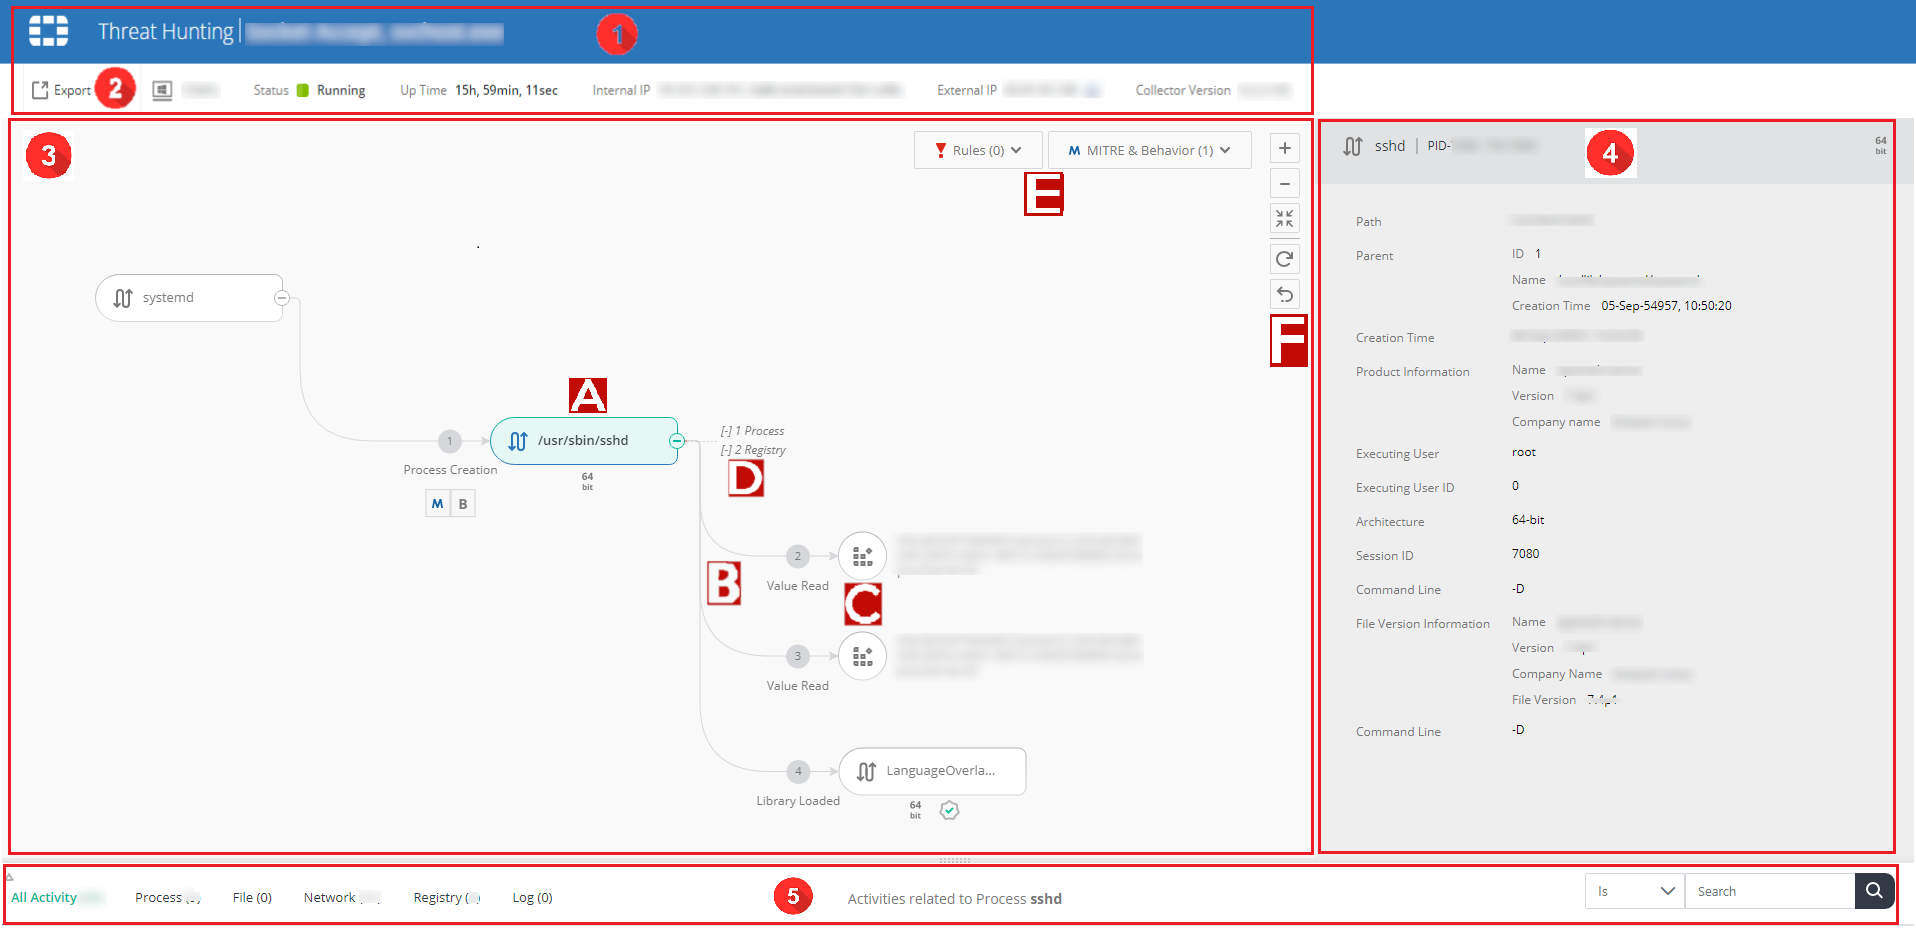This screenshot has width=1916, height=928.
Task: Click the Session ID value '7080'
Action: tap(1526, 554)
